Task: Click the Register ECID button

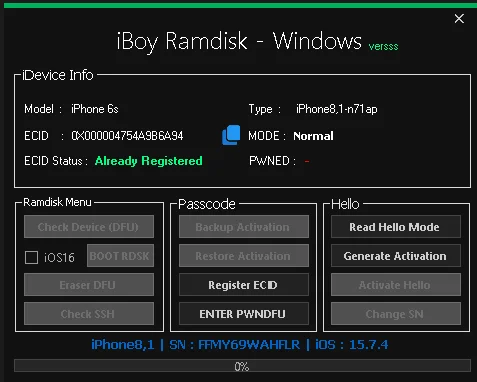Action: click(x=244, y=285)
